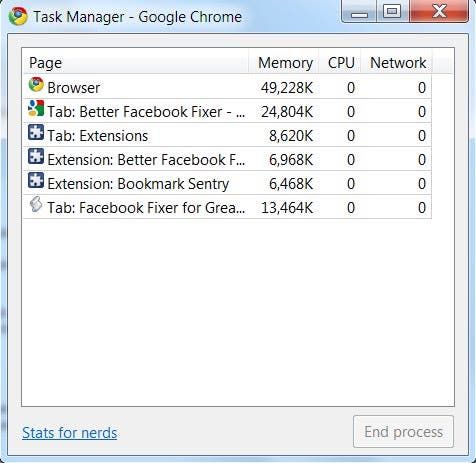The height and width of the screenshot is (463, 476).
Task: Select the Tab: Extensions row
Action: tap(227, 135)
